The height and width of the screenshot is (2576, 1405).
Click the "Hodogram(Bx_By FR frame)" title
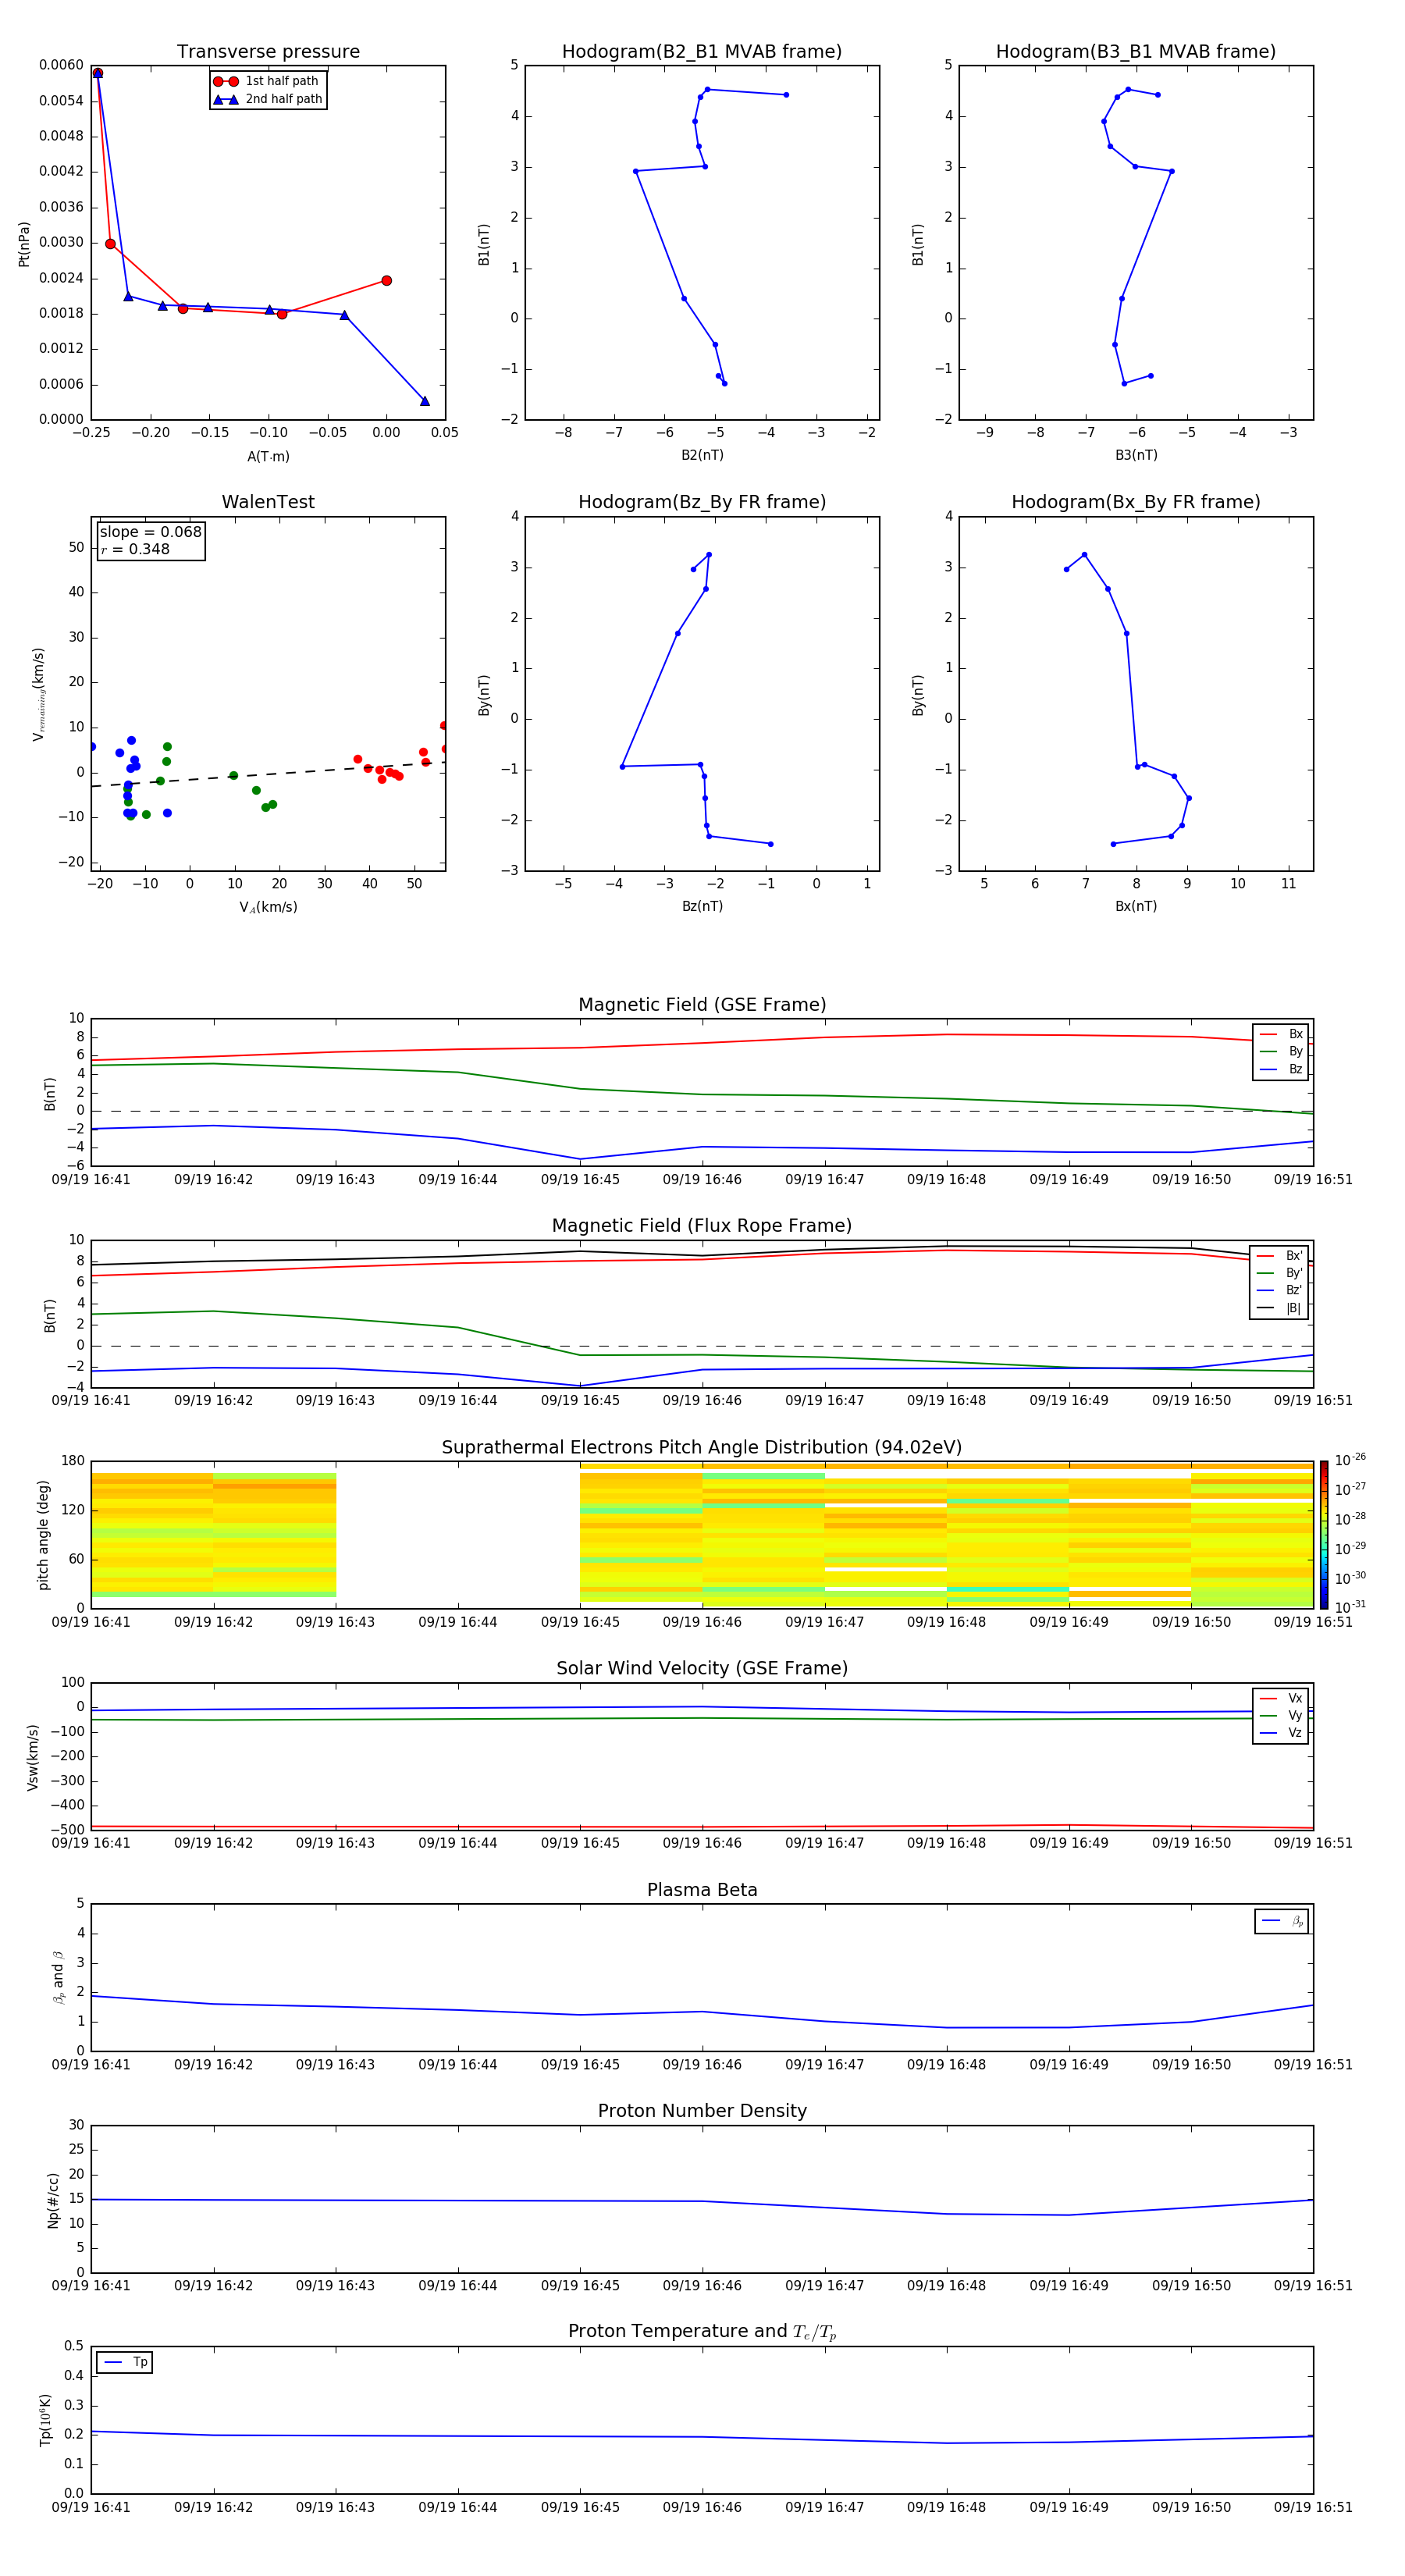[1136, 502]
